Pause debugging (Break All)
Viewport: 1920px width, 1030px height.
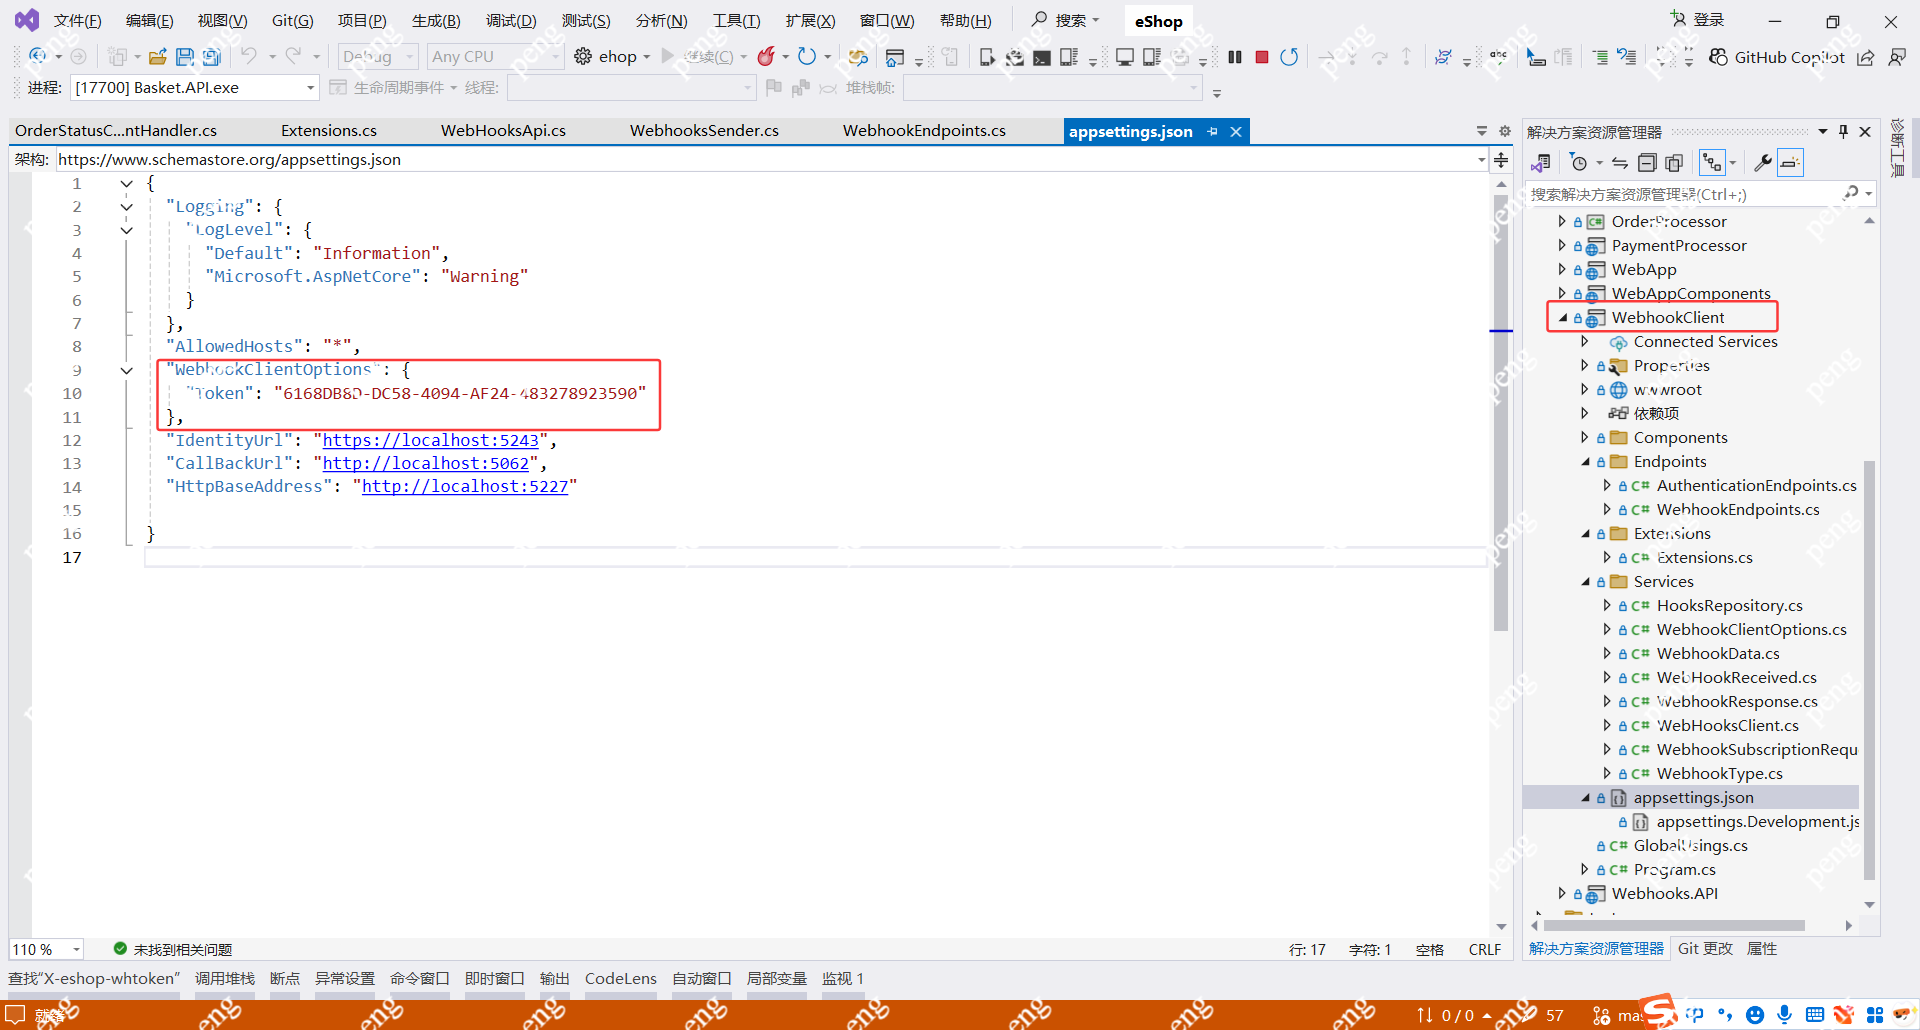[x=1235, y=57]
